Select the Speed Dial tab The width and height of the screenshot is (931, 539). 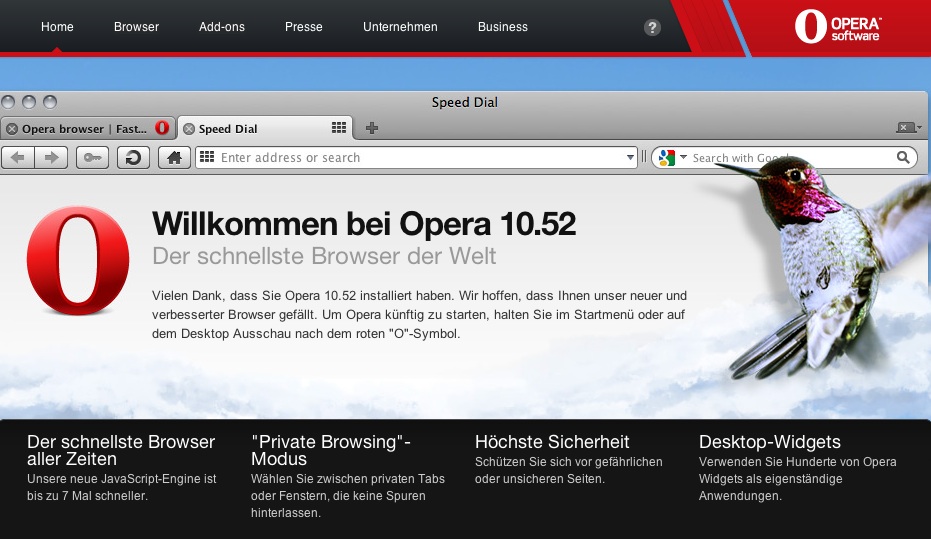point(264,129)
